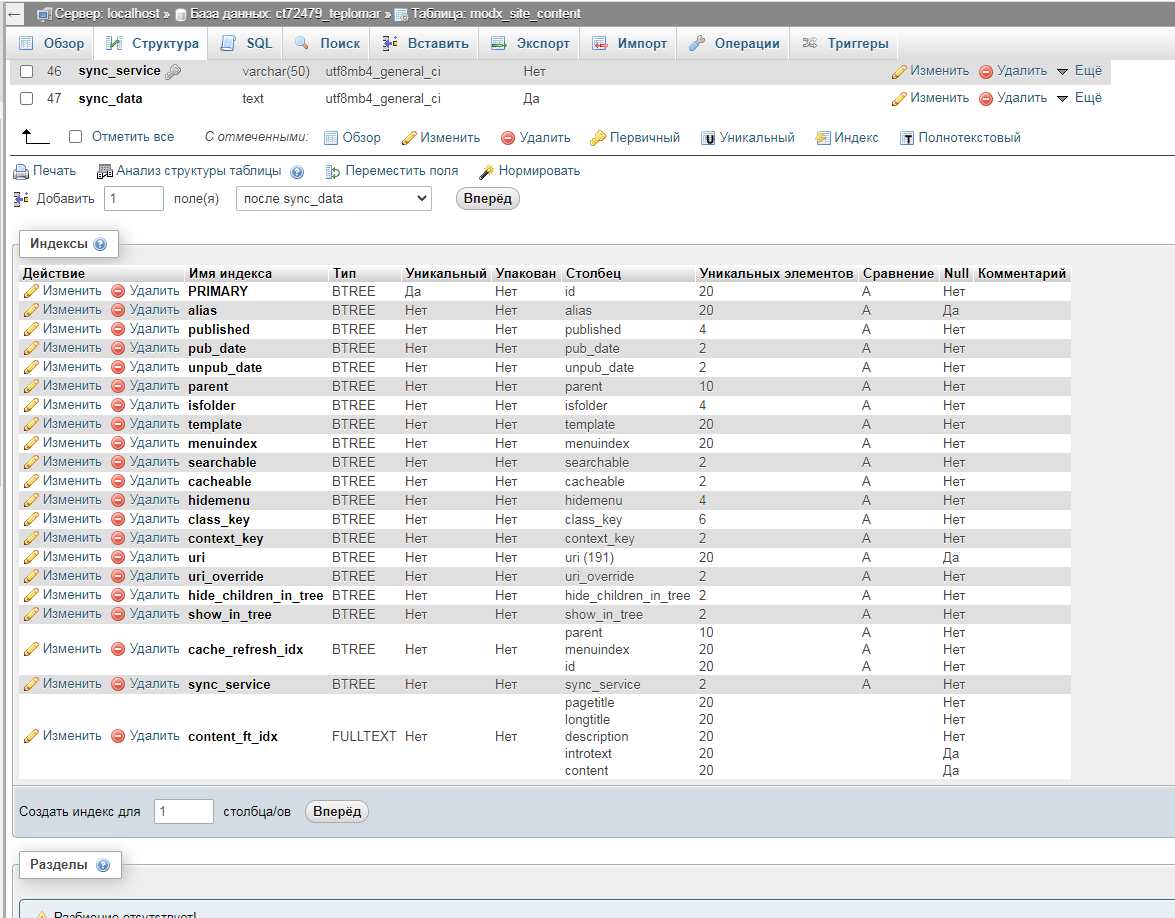Open the Импорт tab
The width and height of the screenshot is (1175, 918).
[x=629, y=43]
